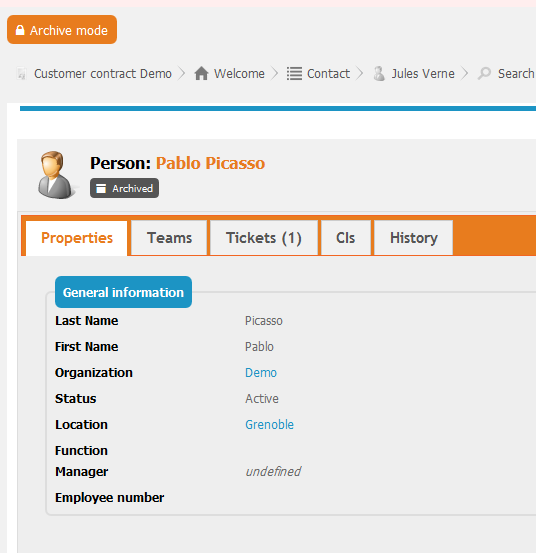536x553 pixels.
Task: Click the Search magnifier icon in breadcrumb
Action: tap(485, 74)
